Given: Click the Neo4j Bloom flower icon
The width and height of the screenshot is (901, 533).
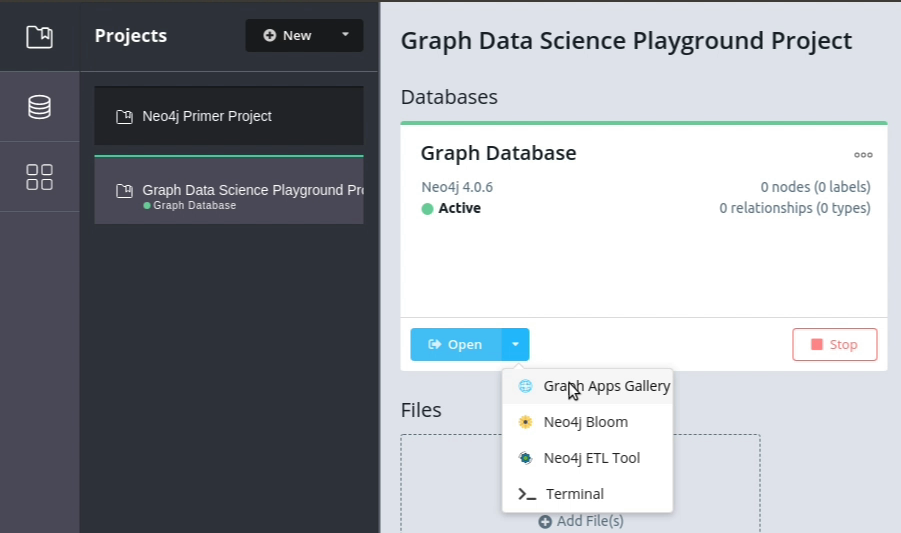Looking at the screenshot, I should tap(525, 422).
